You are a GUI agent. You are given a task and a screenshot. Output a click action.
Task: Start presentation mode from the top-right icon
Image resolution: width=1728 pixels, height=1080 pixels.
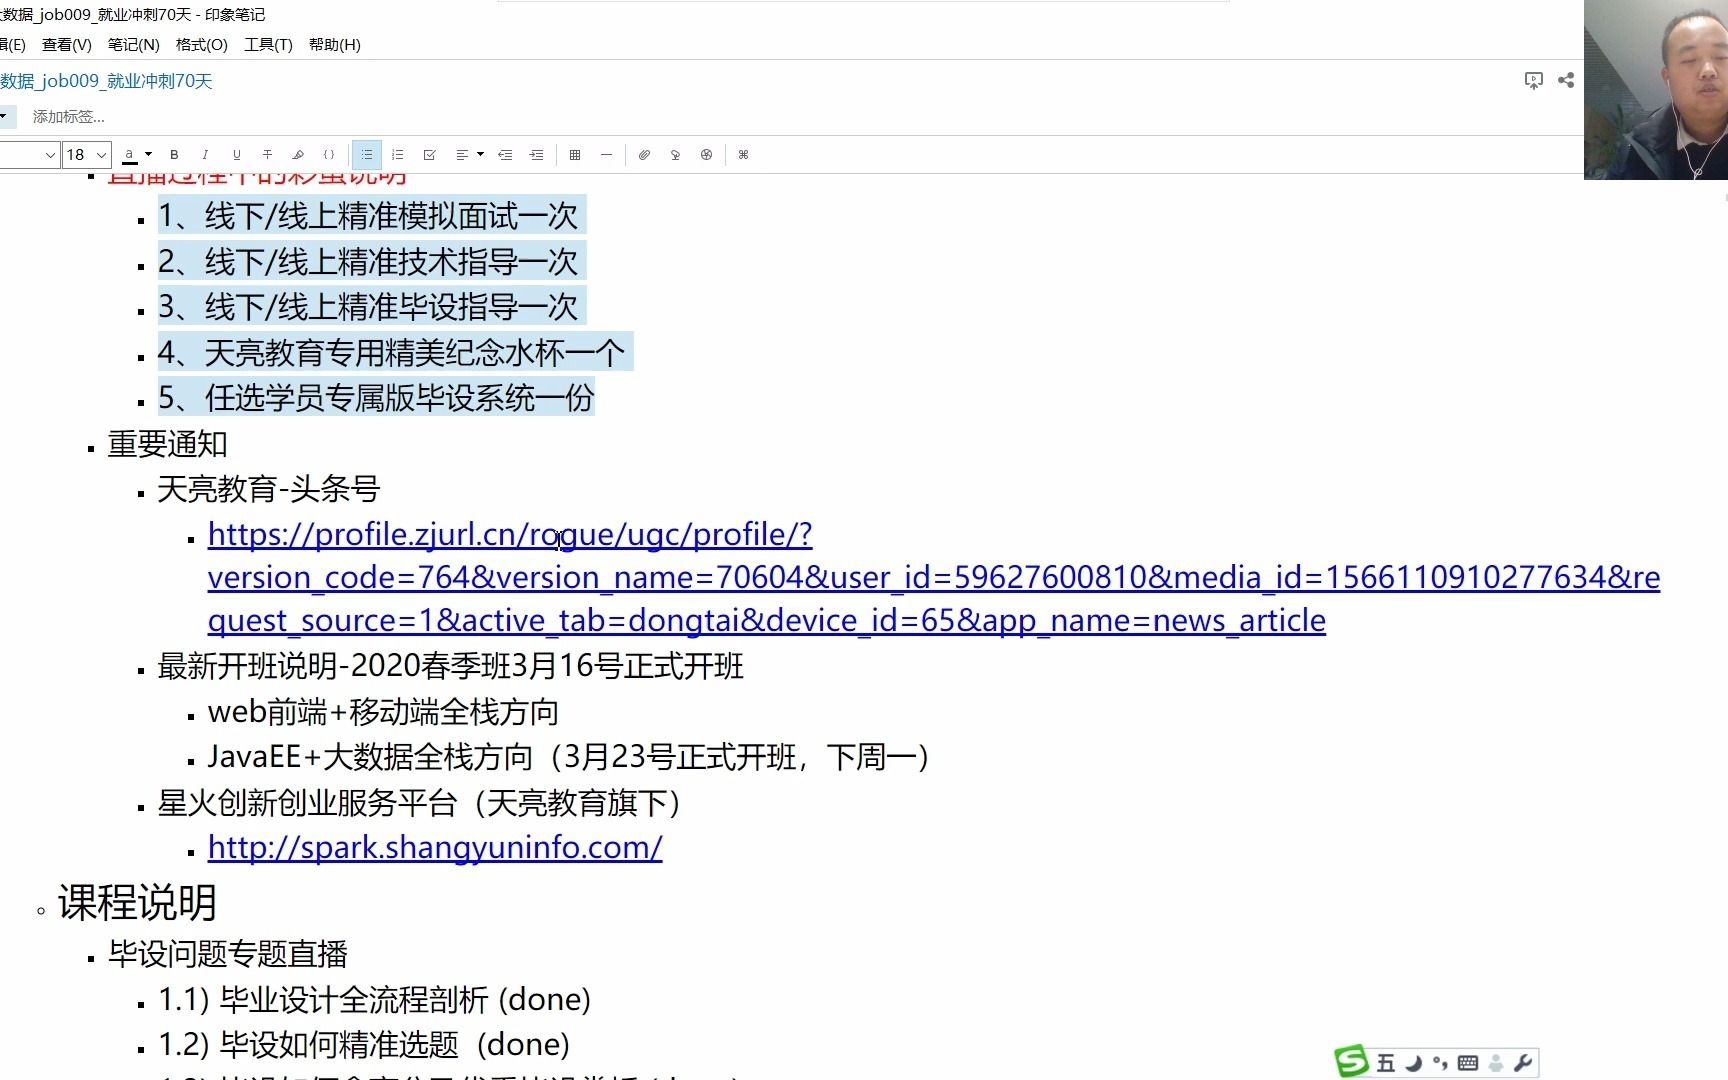point(1533,81)
